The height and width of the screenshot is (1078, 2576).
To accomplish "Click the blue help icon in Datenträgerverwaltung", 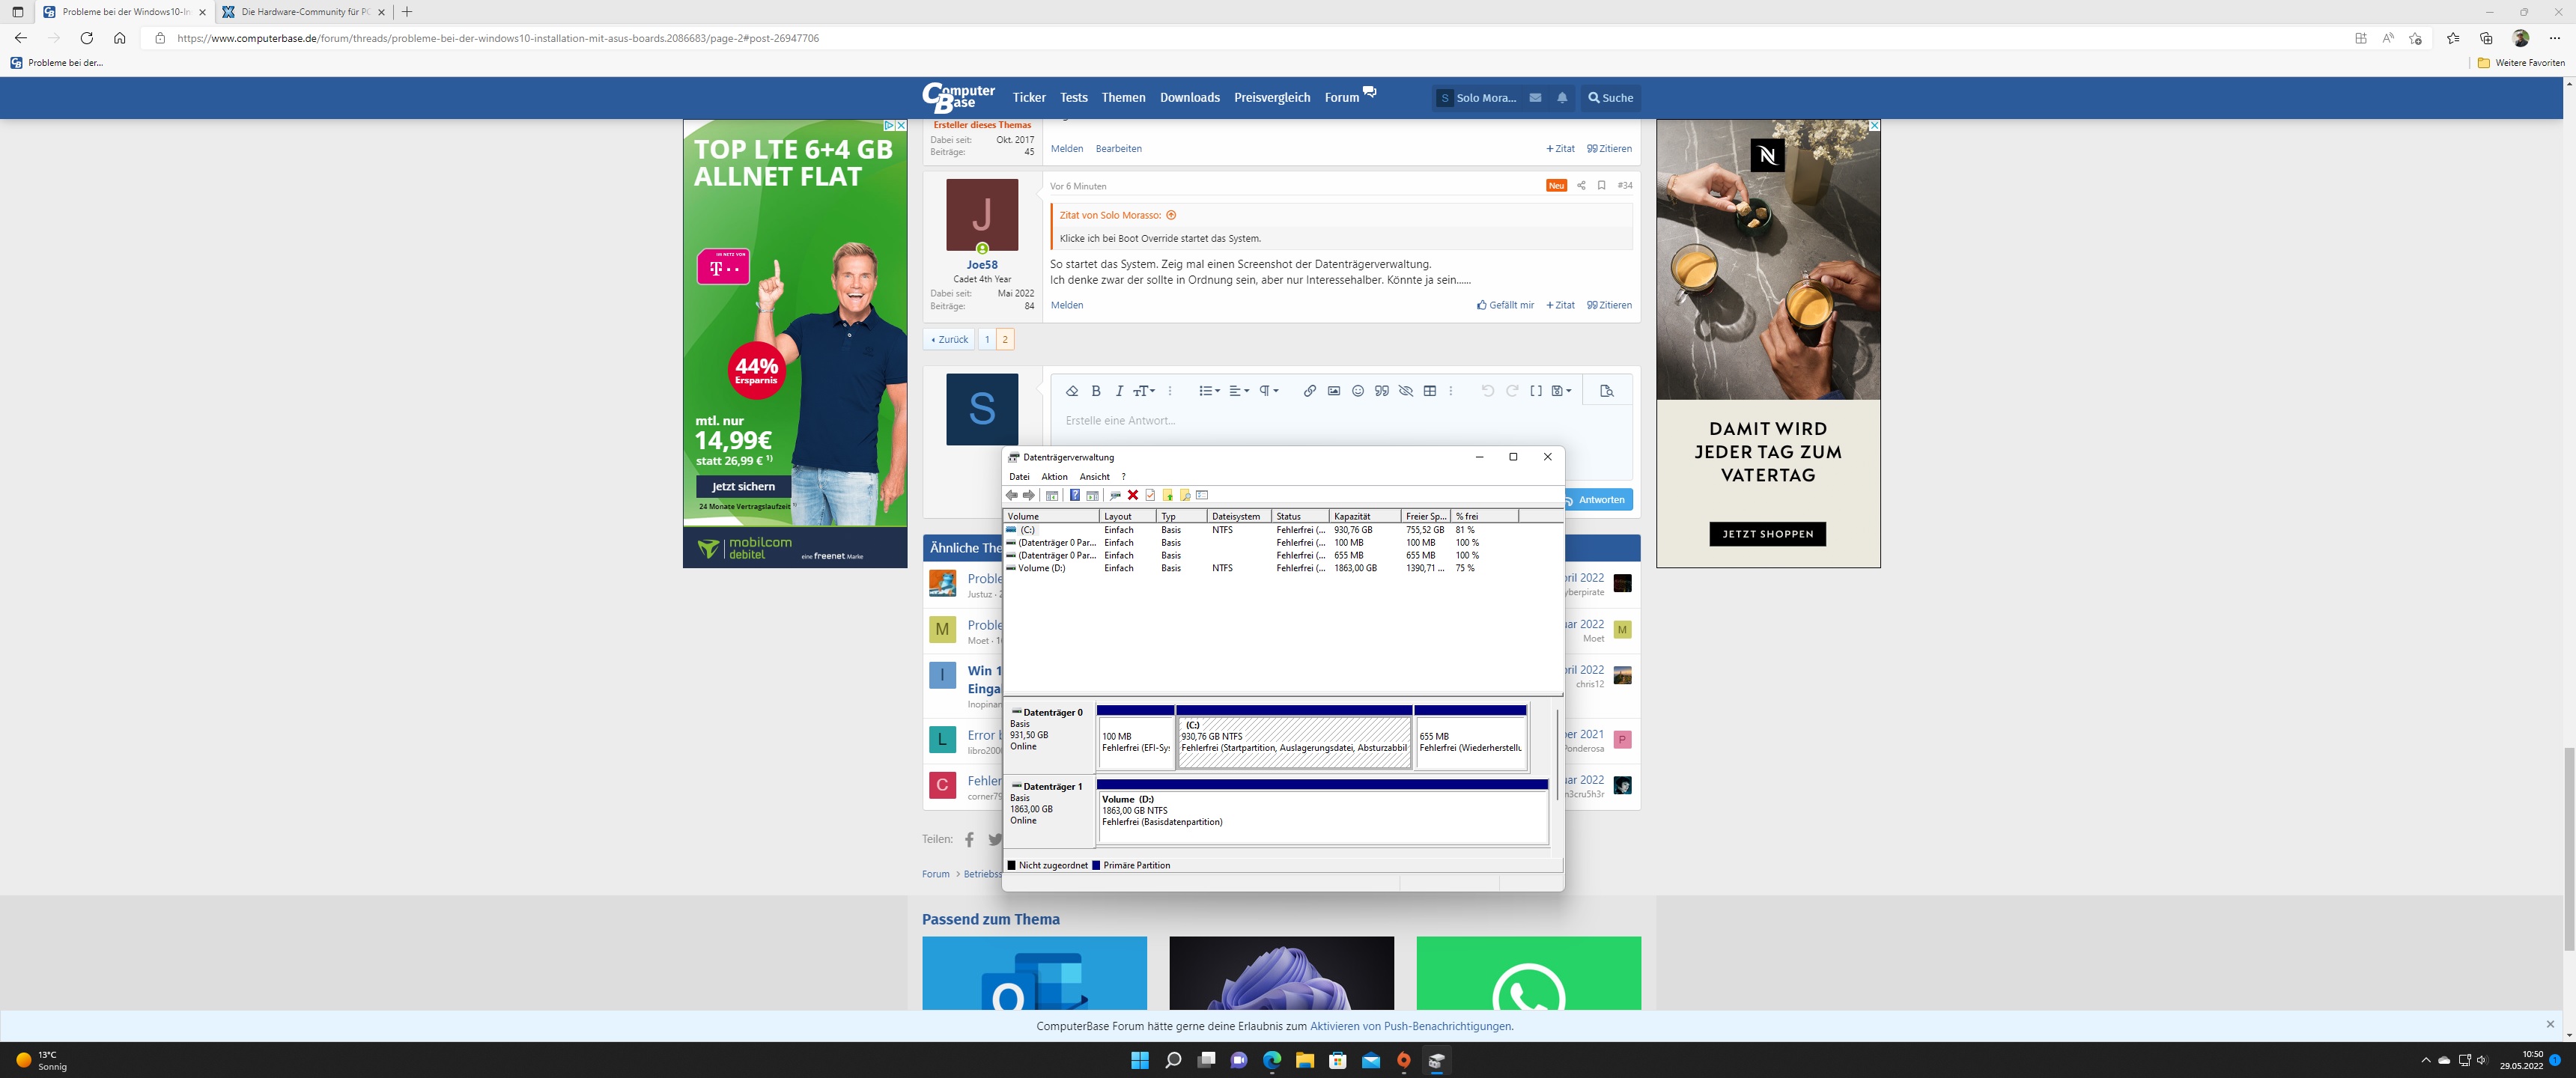I will (1074, 495).
